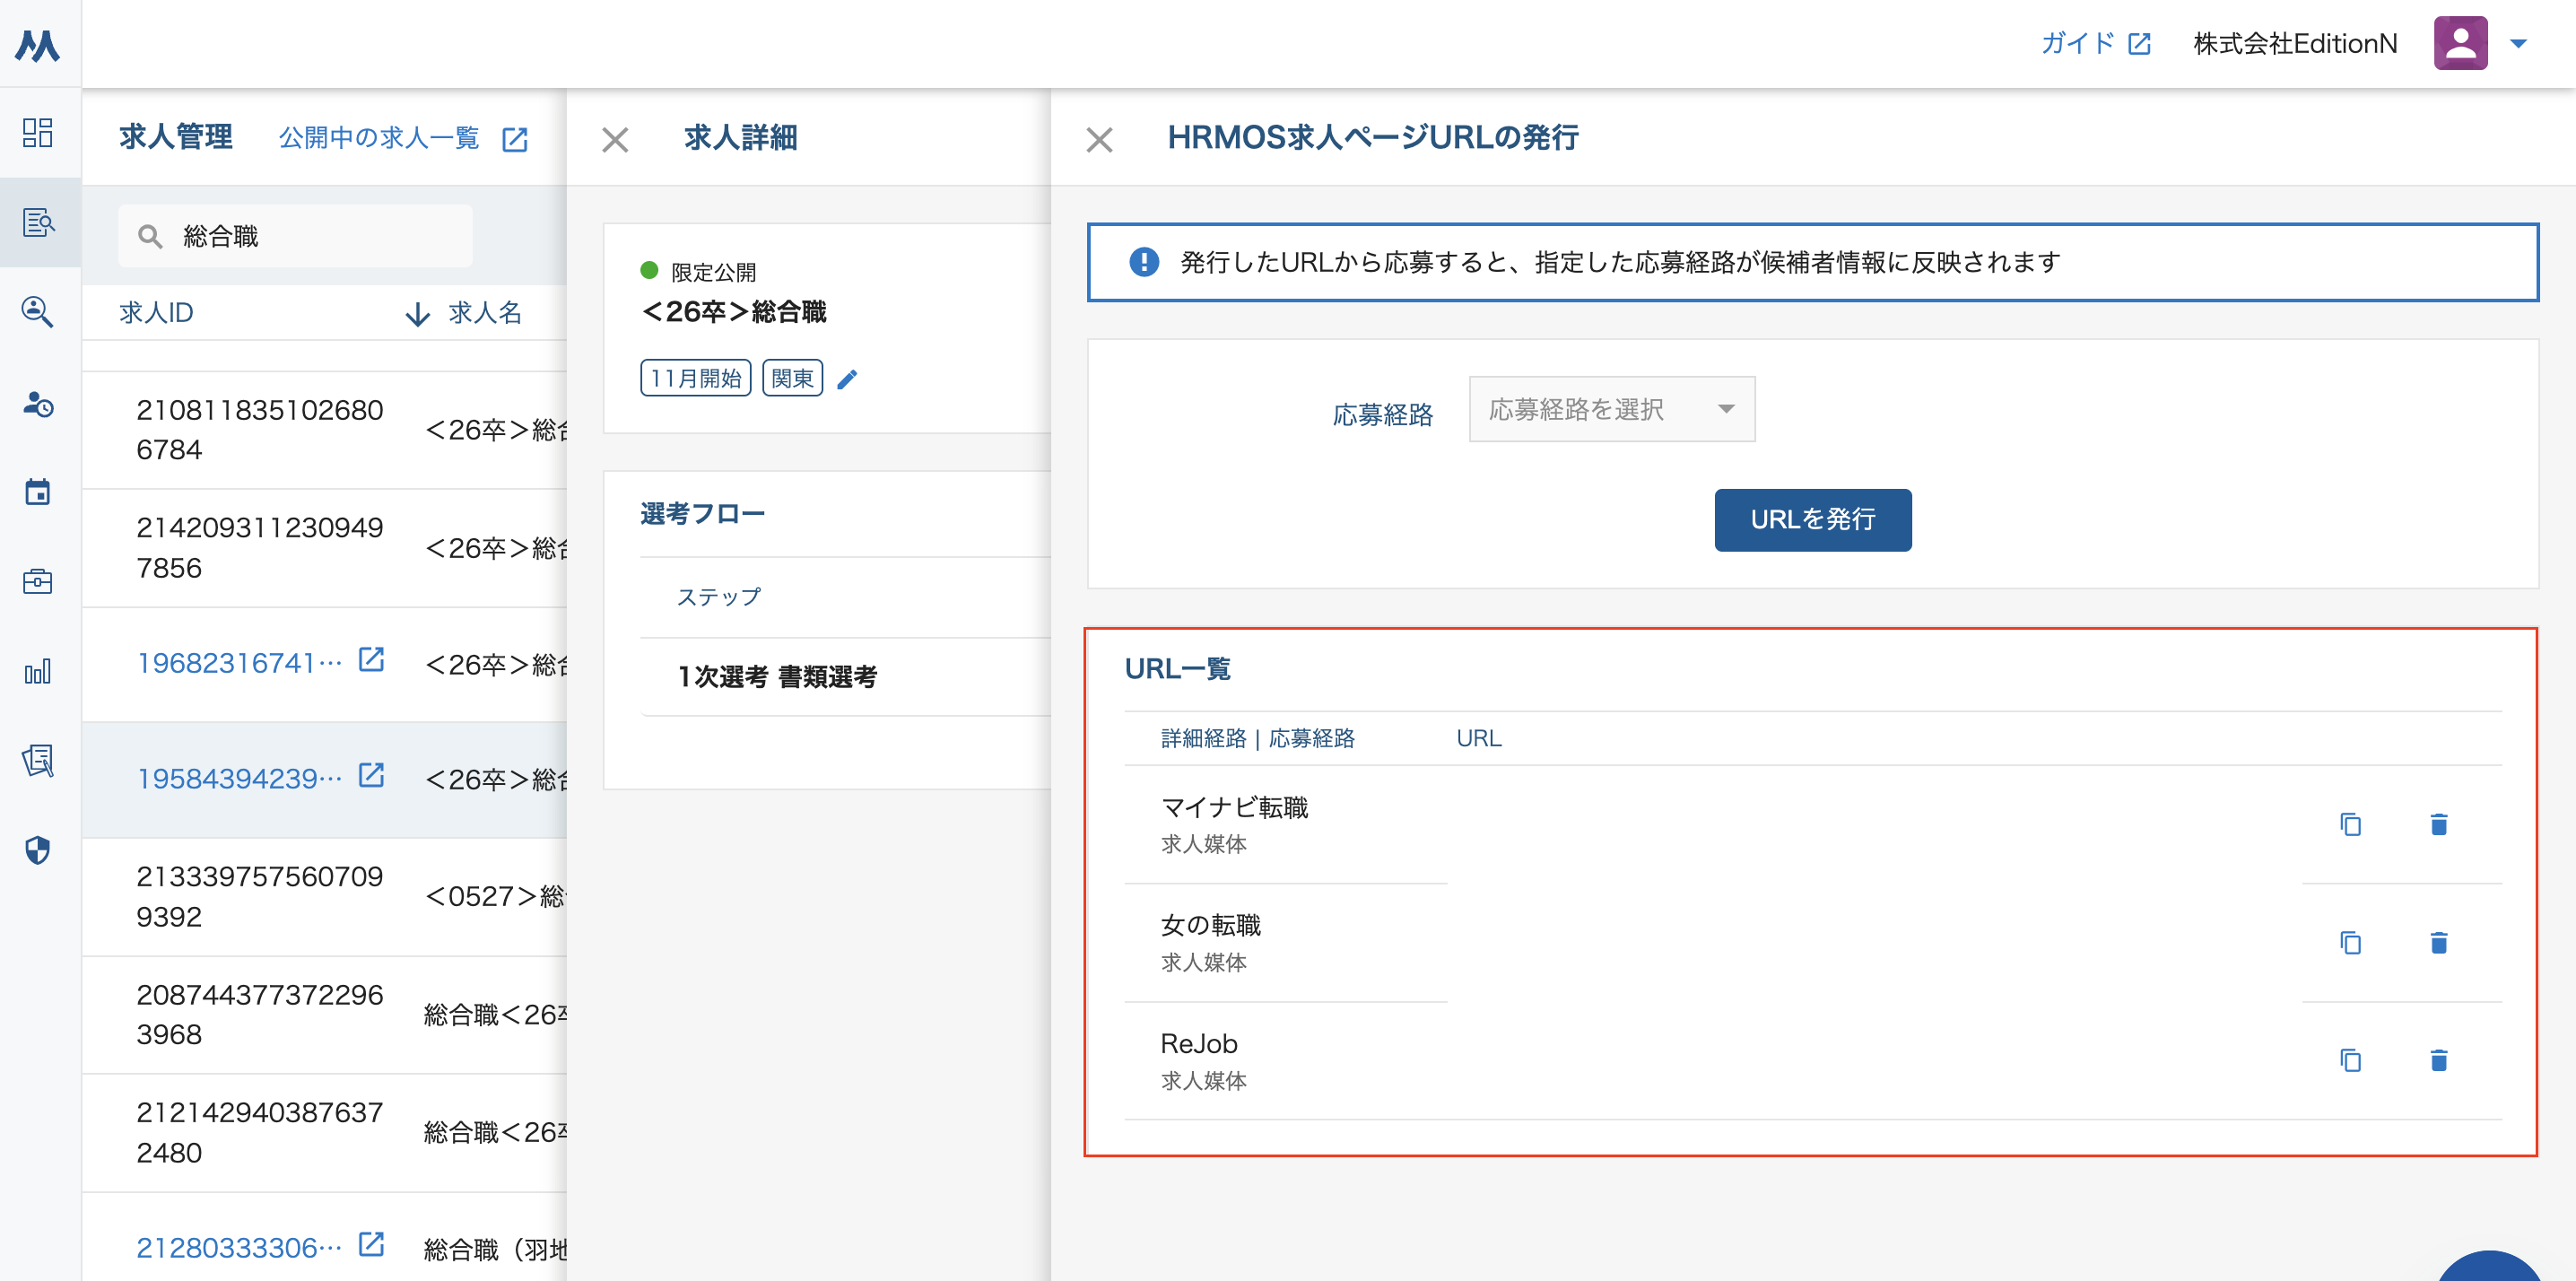
Task: Open calendar icon in sidebar
Action: (x=38, y=492)
